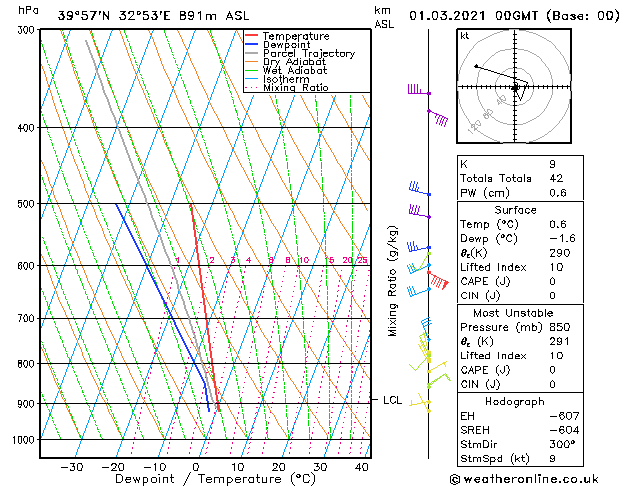
Task: Click the 500 hPa pressure axis label
Action: [26, 203]
